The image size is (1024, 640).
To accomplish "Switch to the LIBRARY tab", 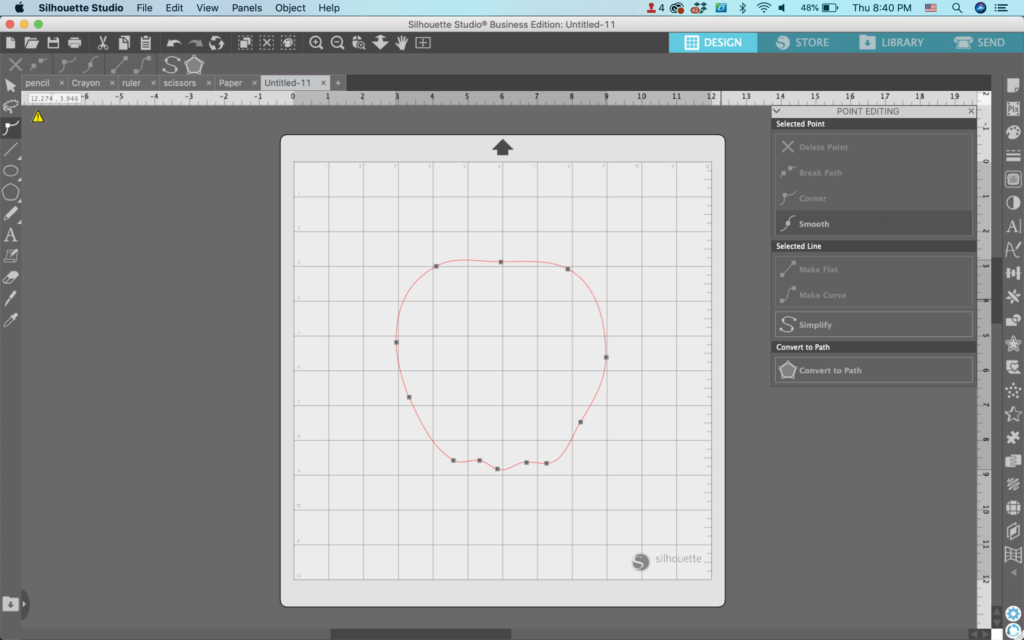I will tap(891, 42).
